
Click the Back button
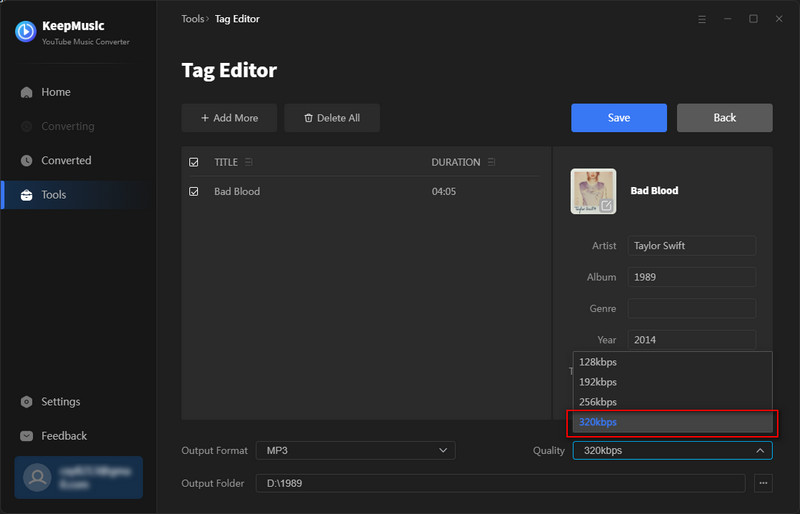point(724,118)
